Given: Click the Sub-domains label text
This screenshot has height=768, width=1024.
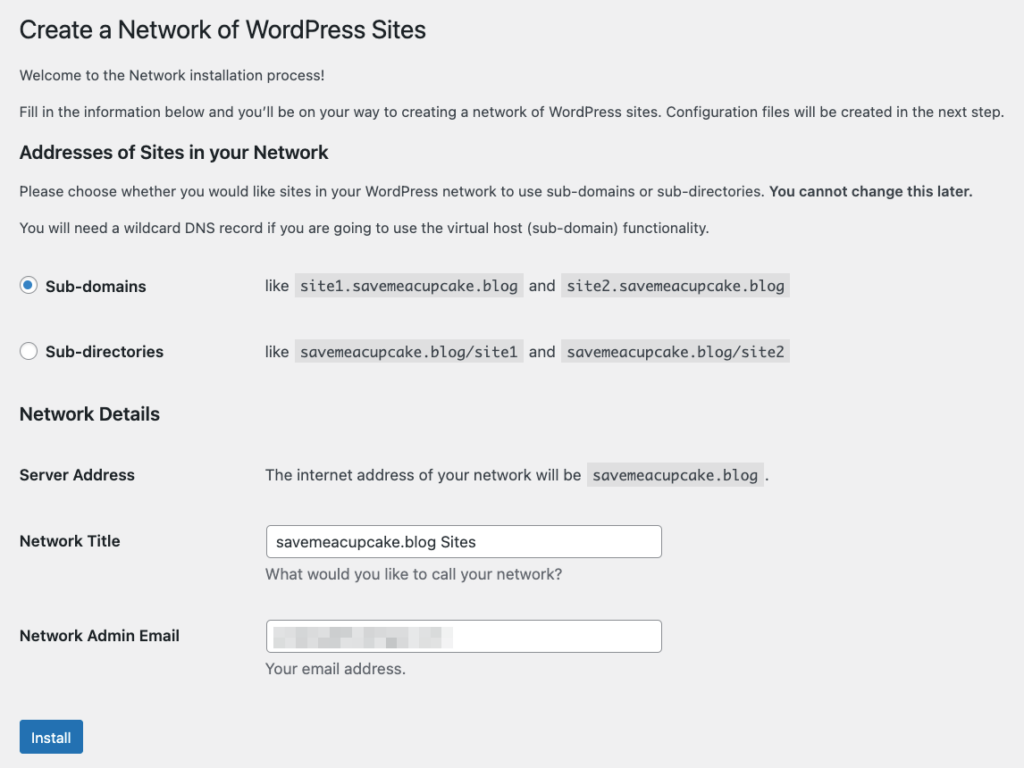Looking at the screenshot, I should [94, 286].
